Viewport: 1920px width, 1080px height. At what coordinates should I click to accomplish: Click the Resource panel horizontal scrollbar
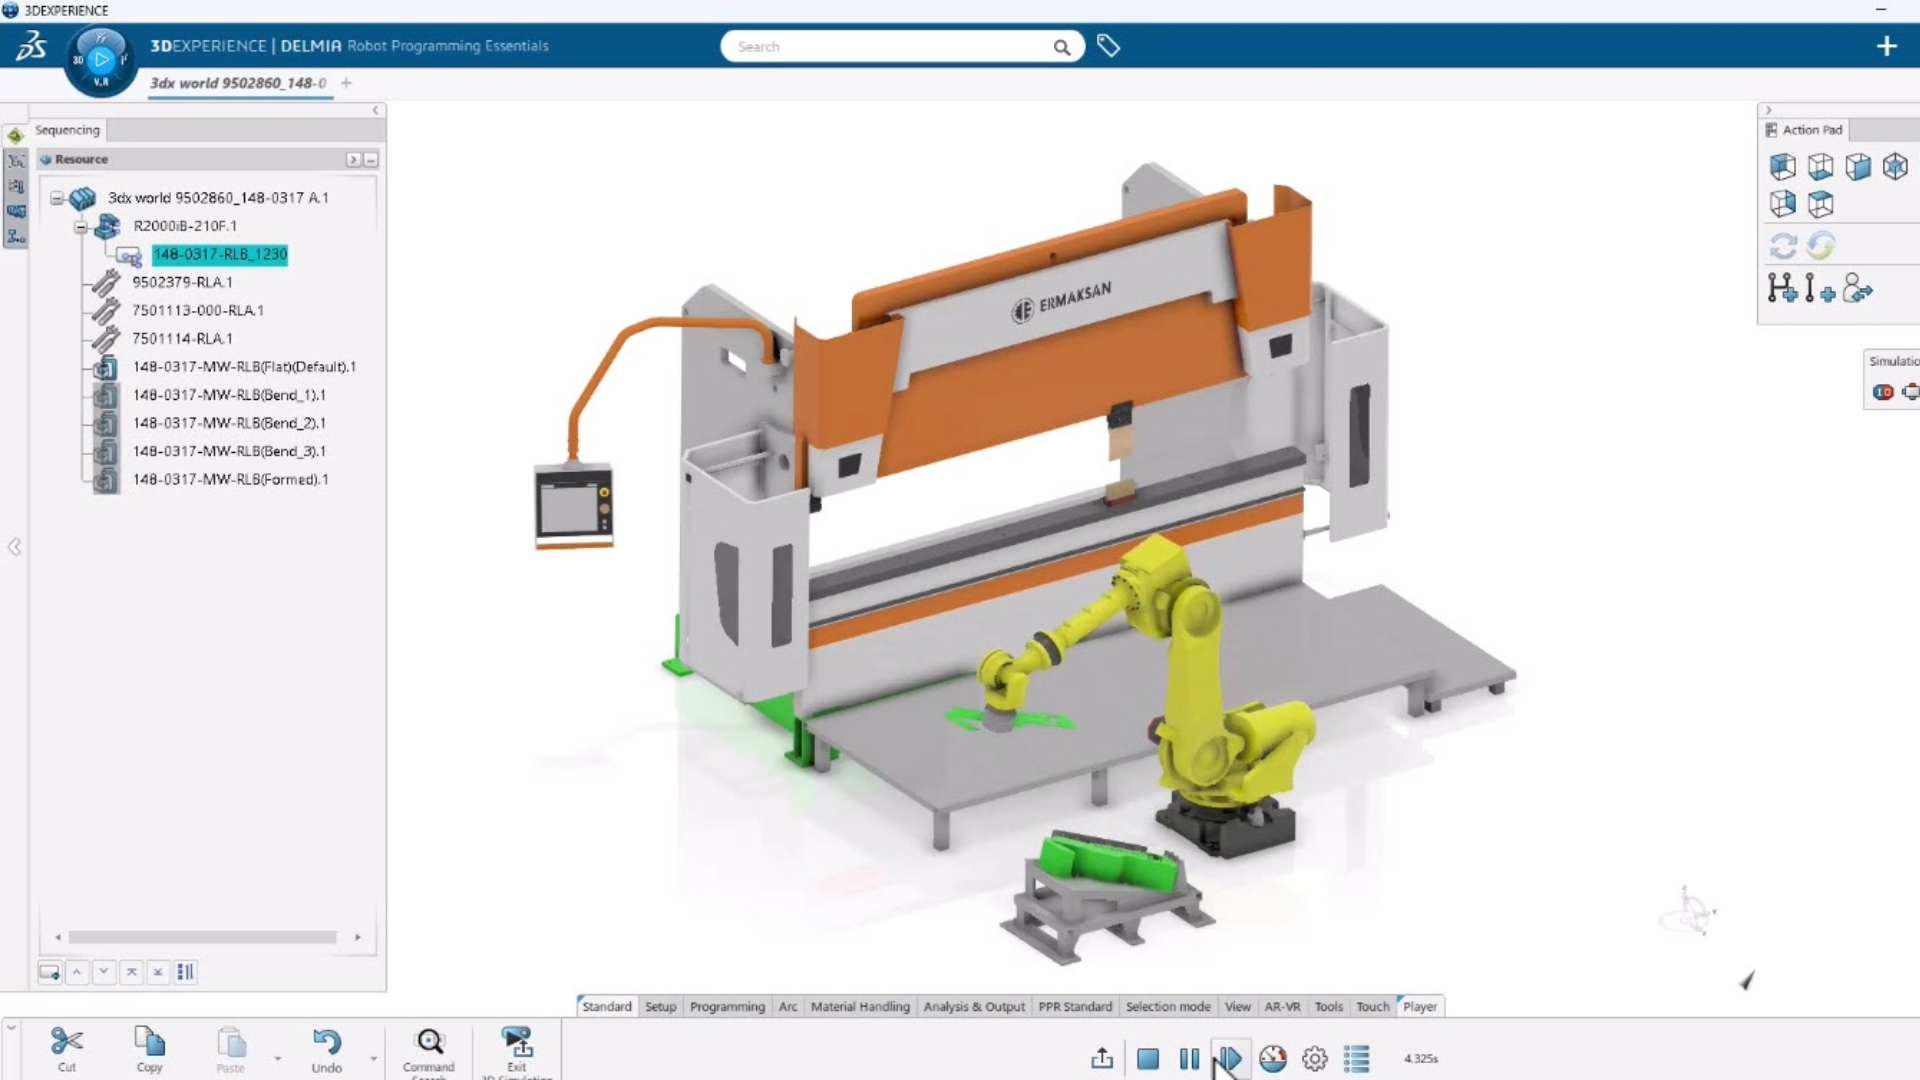click(202, 937)
